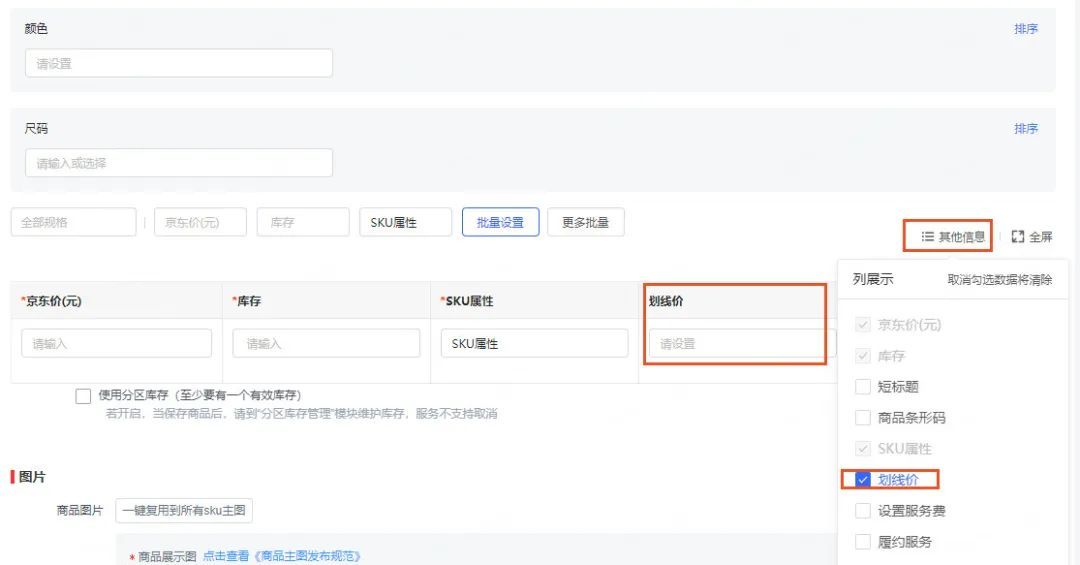The width and height of the screenshot is (1080, 565).
Task: Open the batch SKU属性 selector
Action: pos(405,222)
